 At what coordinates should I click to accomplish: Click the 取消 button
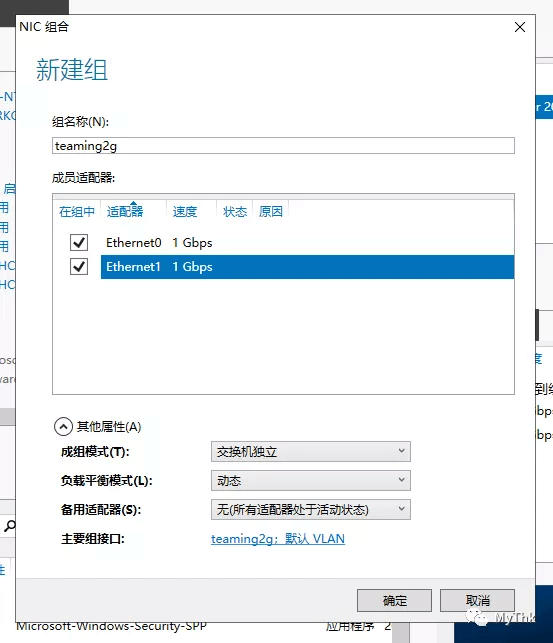pyautogui.click(x=478, y=601)
